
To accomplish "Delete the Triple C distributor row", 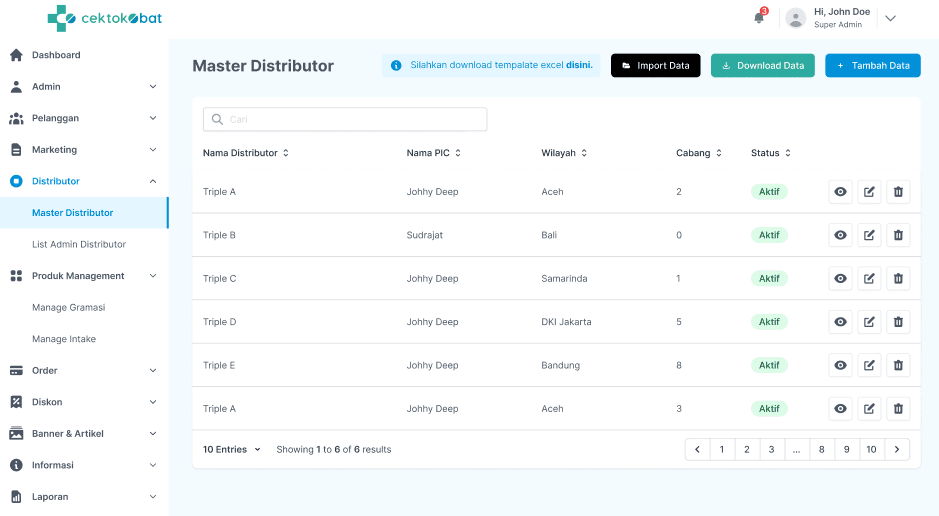I will pos(898,278).
